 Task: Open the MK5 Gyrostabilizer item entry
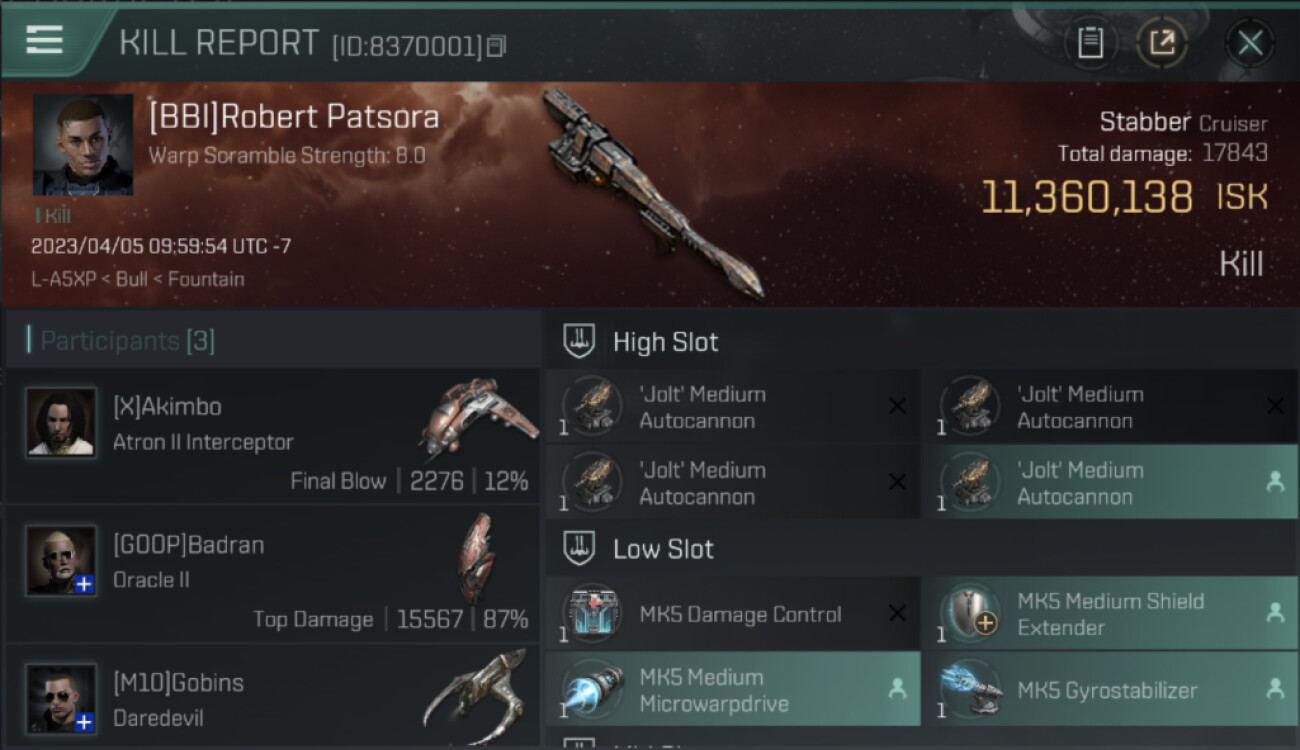(1110, 690)
